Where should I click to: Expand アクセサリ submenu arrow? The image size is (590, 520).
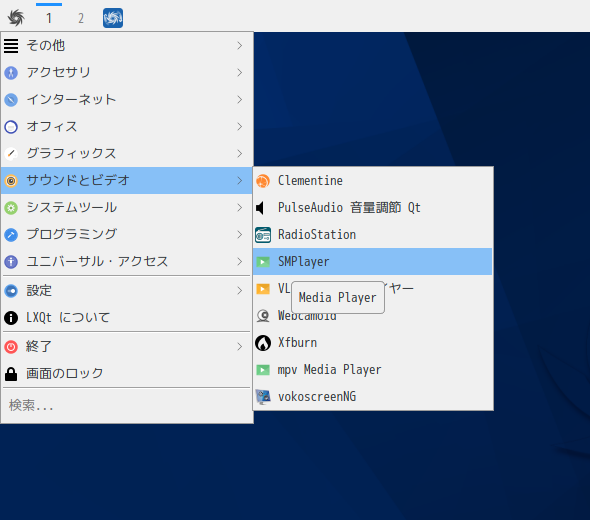point(240,73)
